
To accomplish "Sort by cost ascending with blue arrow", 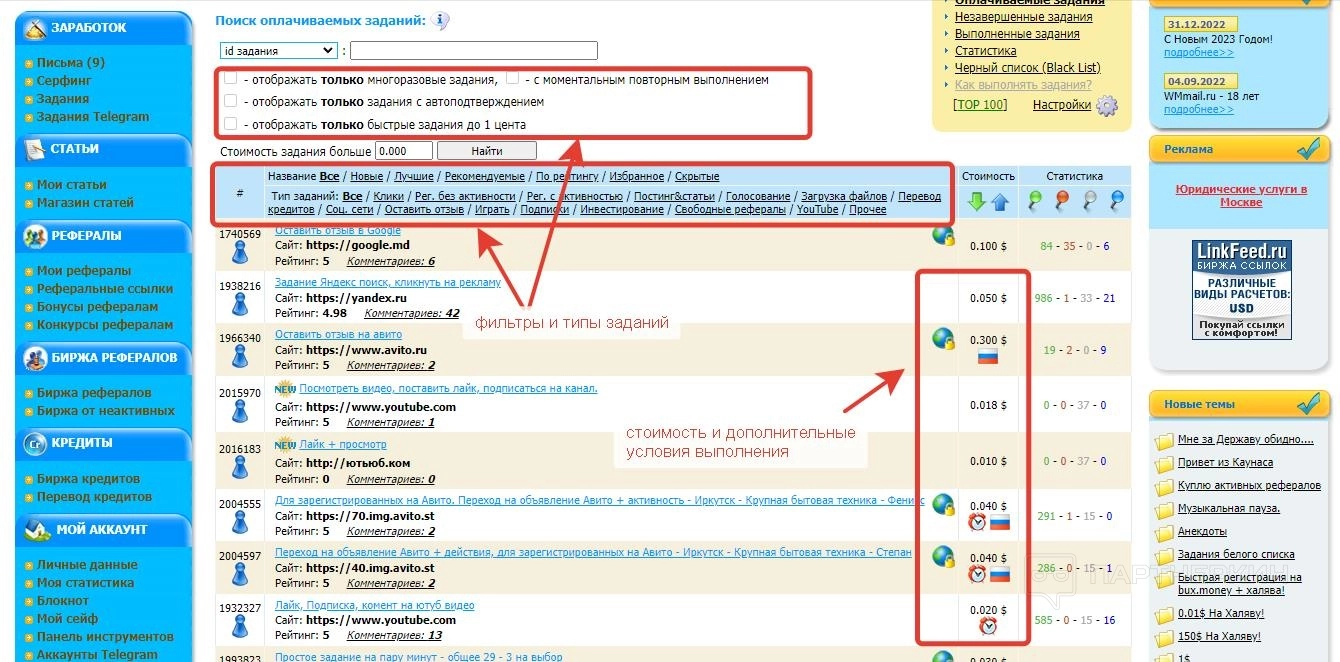I will 1000,202.
